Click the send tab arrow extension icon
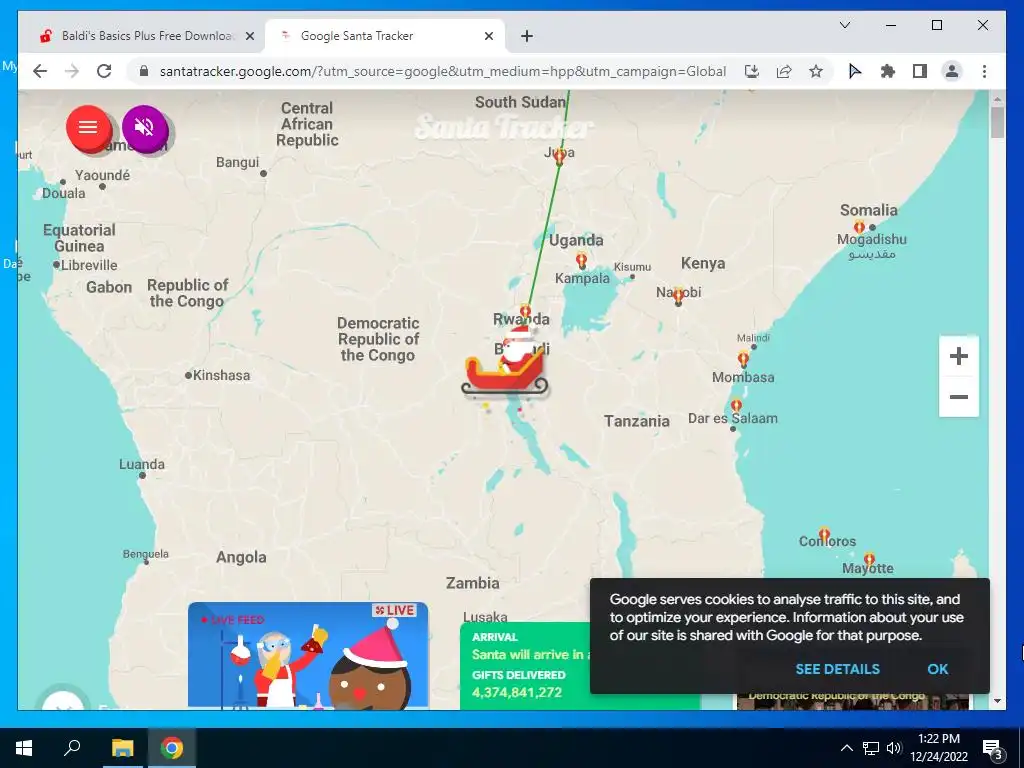Screen dimensions: 1024x768 click(x=855, y=71)
